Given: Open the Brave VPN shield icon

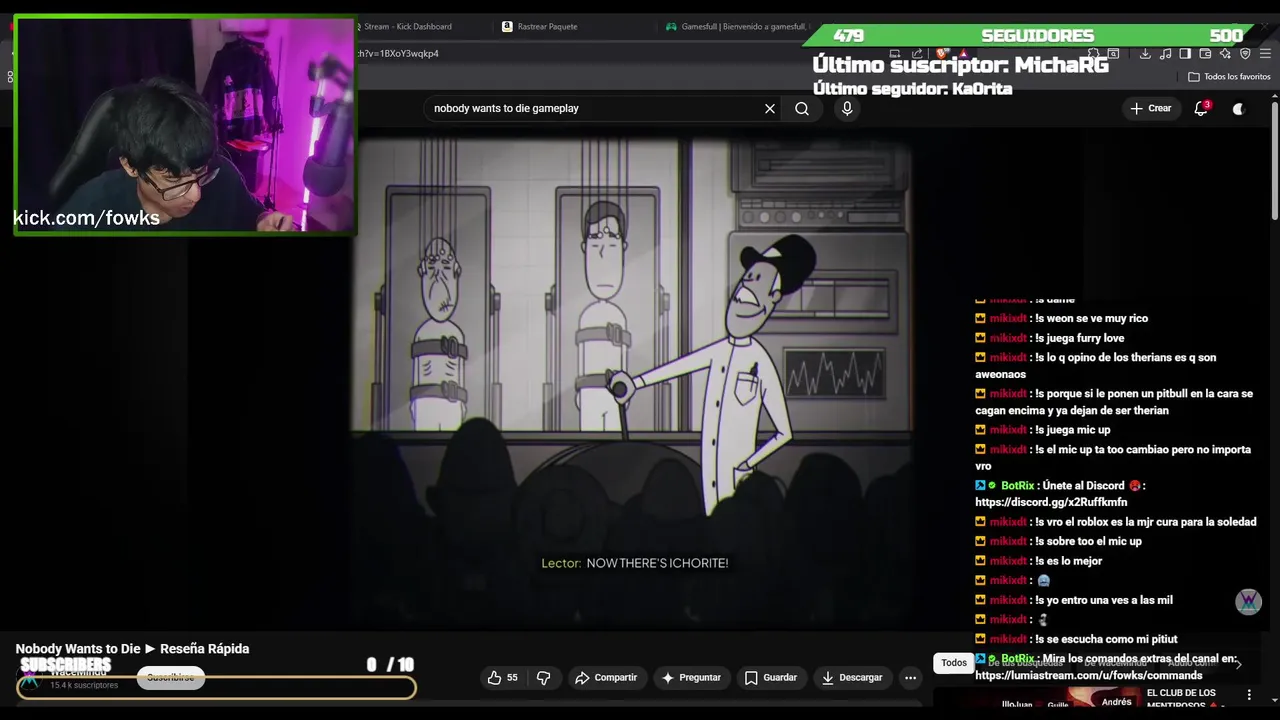Looking at the screenshot, I should (1245, 53).
